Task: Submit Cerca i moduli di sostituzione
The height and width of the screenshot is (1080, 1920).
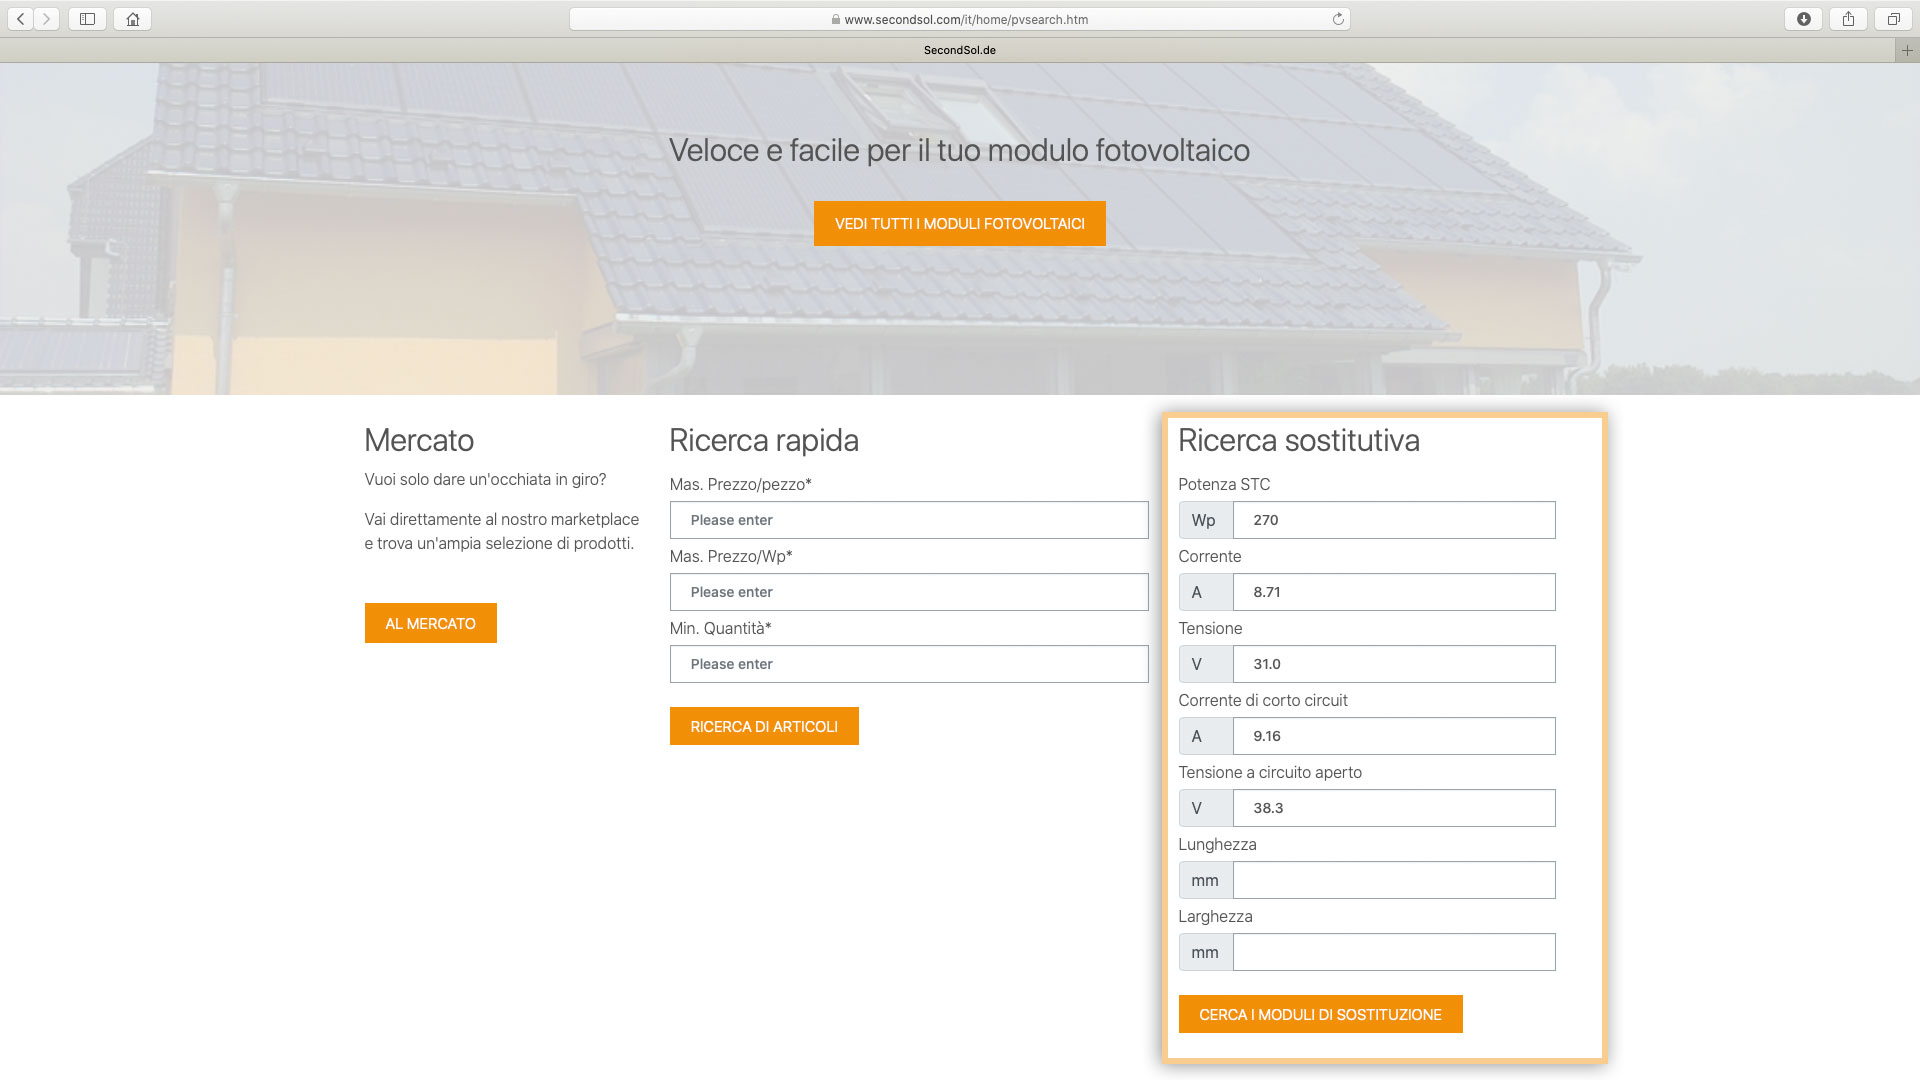Action: tap(1320, 1014)
